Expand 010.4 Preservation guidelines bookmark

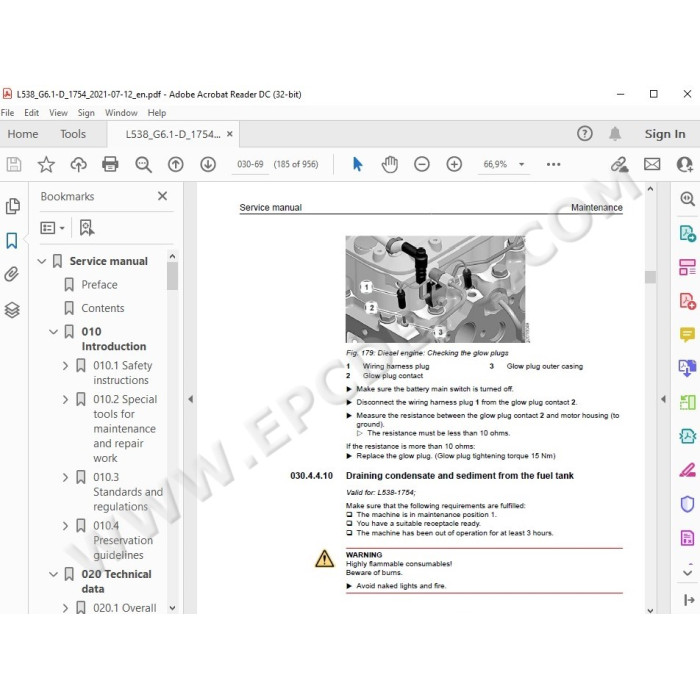point(66,525)
